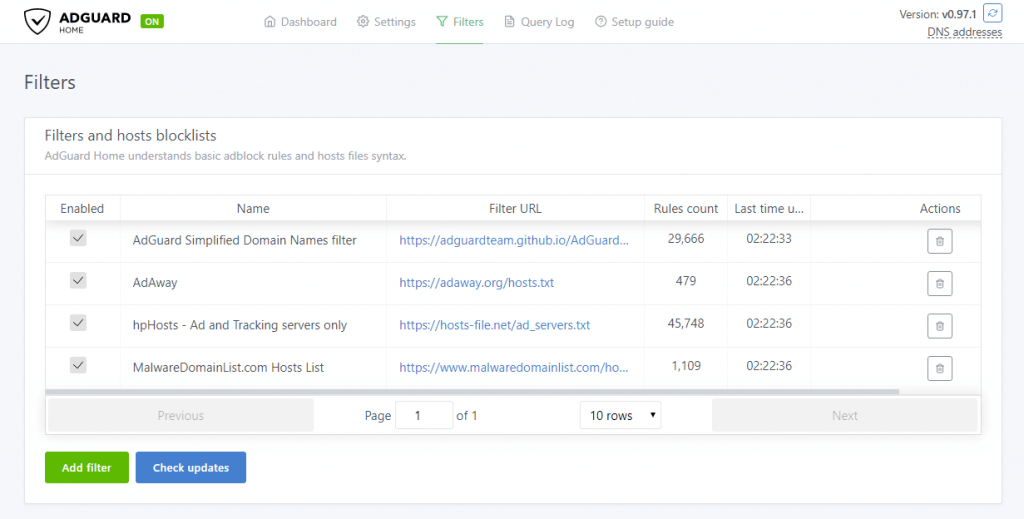This screenshot has width=1024, height=519.
Task: Sort by the Filter URL column header
Action: pyautogui.click(x=515, y=209)
